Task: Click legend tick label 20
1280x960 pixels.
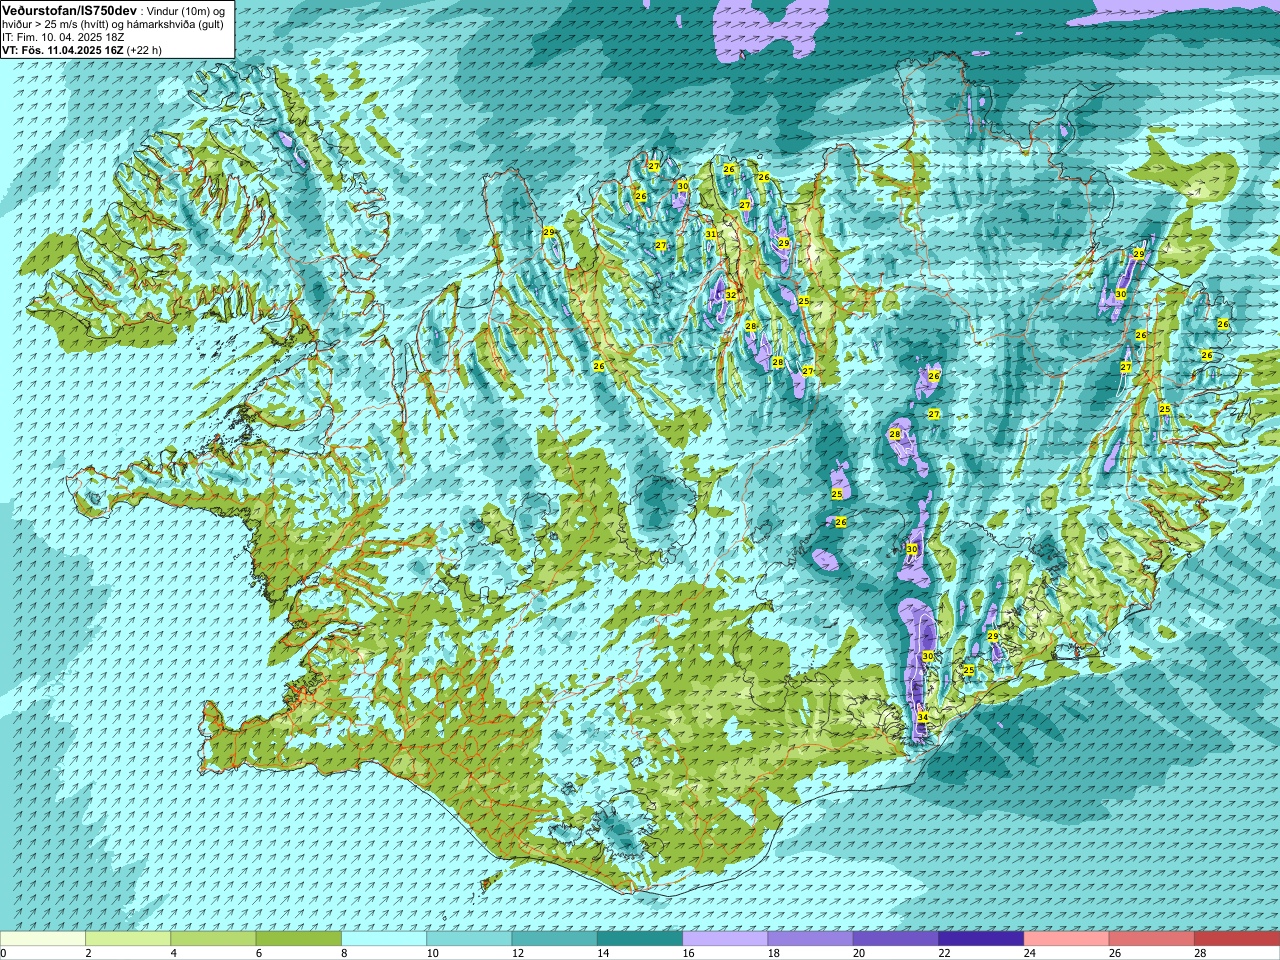Action: [x=859, y=954]
